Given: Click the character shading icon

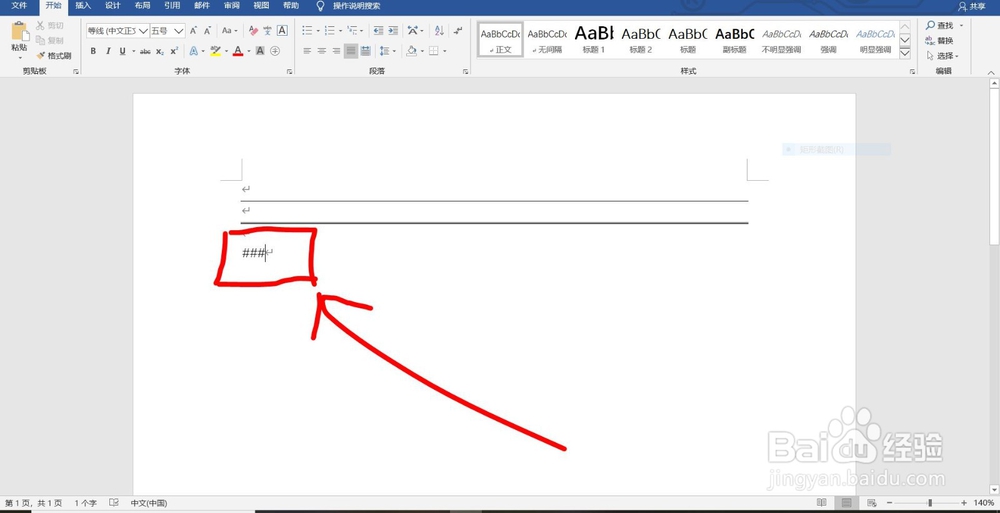Looking at the screenshot, I should click(260, 51).
